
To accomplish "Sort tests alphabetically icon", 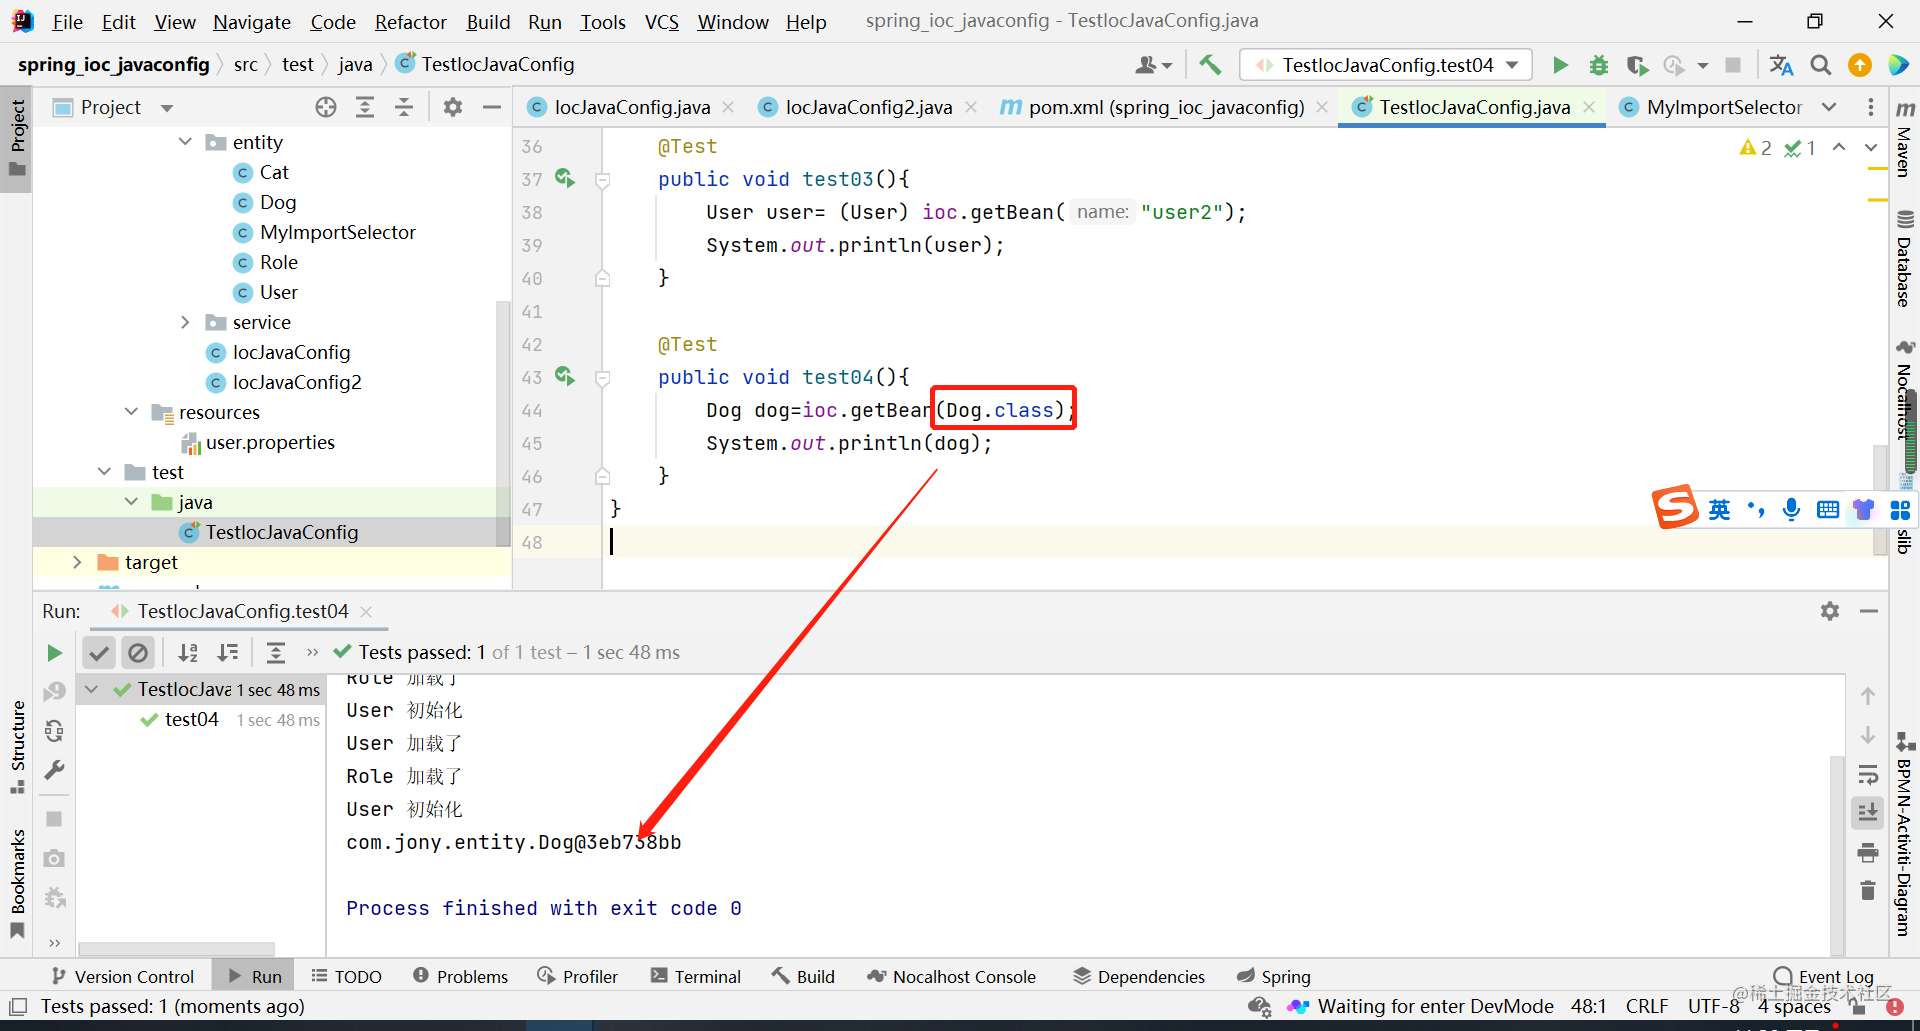I will 187,653.
